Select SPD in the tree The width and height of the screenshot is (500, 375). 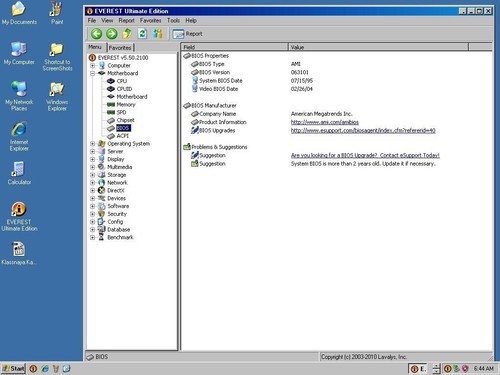pyautogui.click(x=121, y=112)
